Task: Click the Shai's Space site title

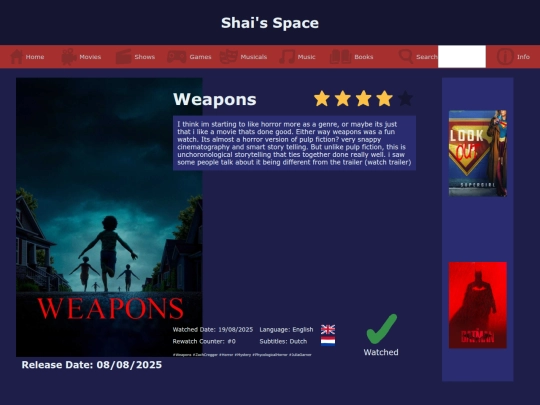Action: click(x=270, y=23)
